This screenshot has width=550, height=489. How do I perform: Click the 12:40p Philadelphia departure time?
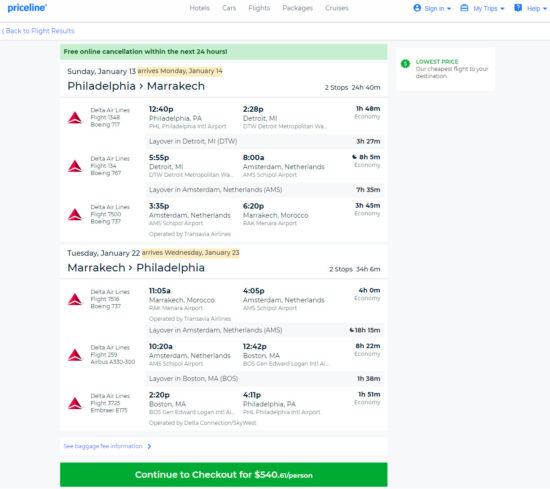(161, 109)
